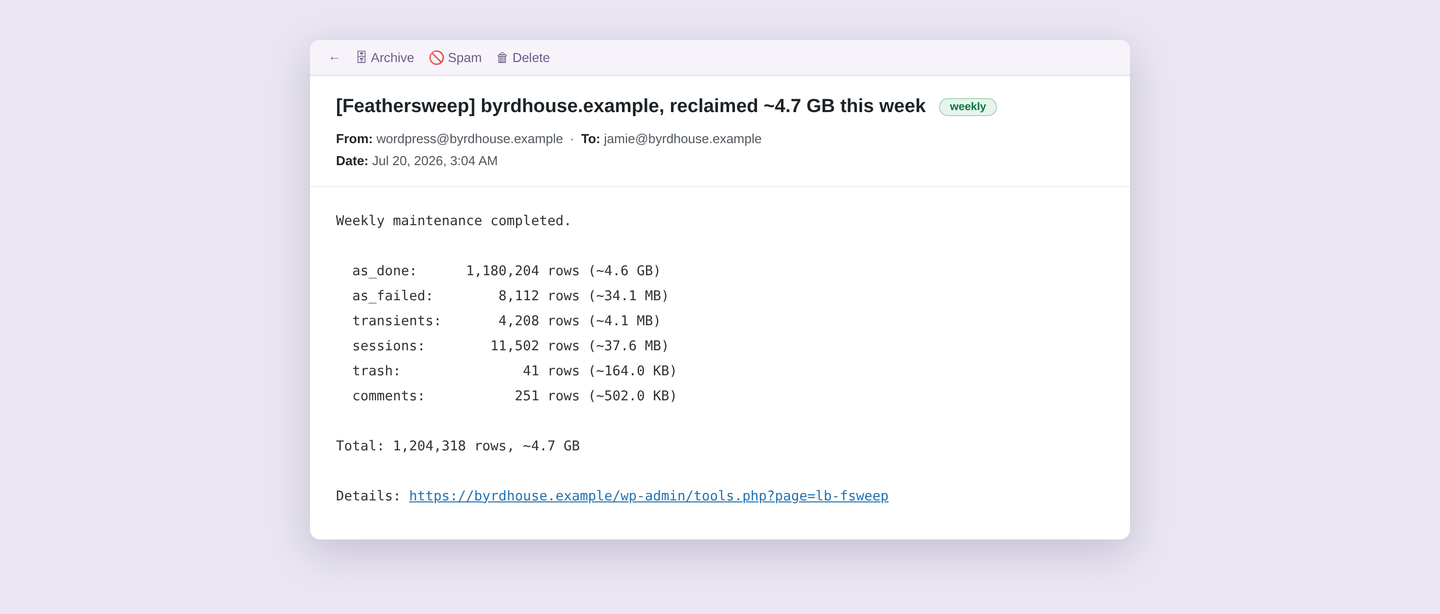The height and width of the screenshot is (614, 1440).
Task: Click recipient jamie@byrdhouse.example
Action: coord(682,139)
